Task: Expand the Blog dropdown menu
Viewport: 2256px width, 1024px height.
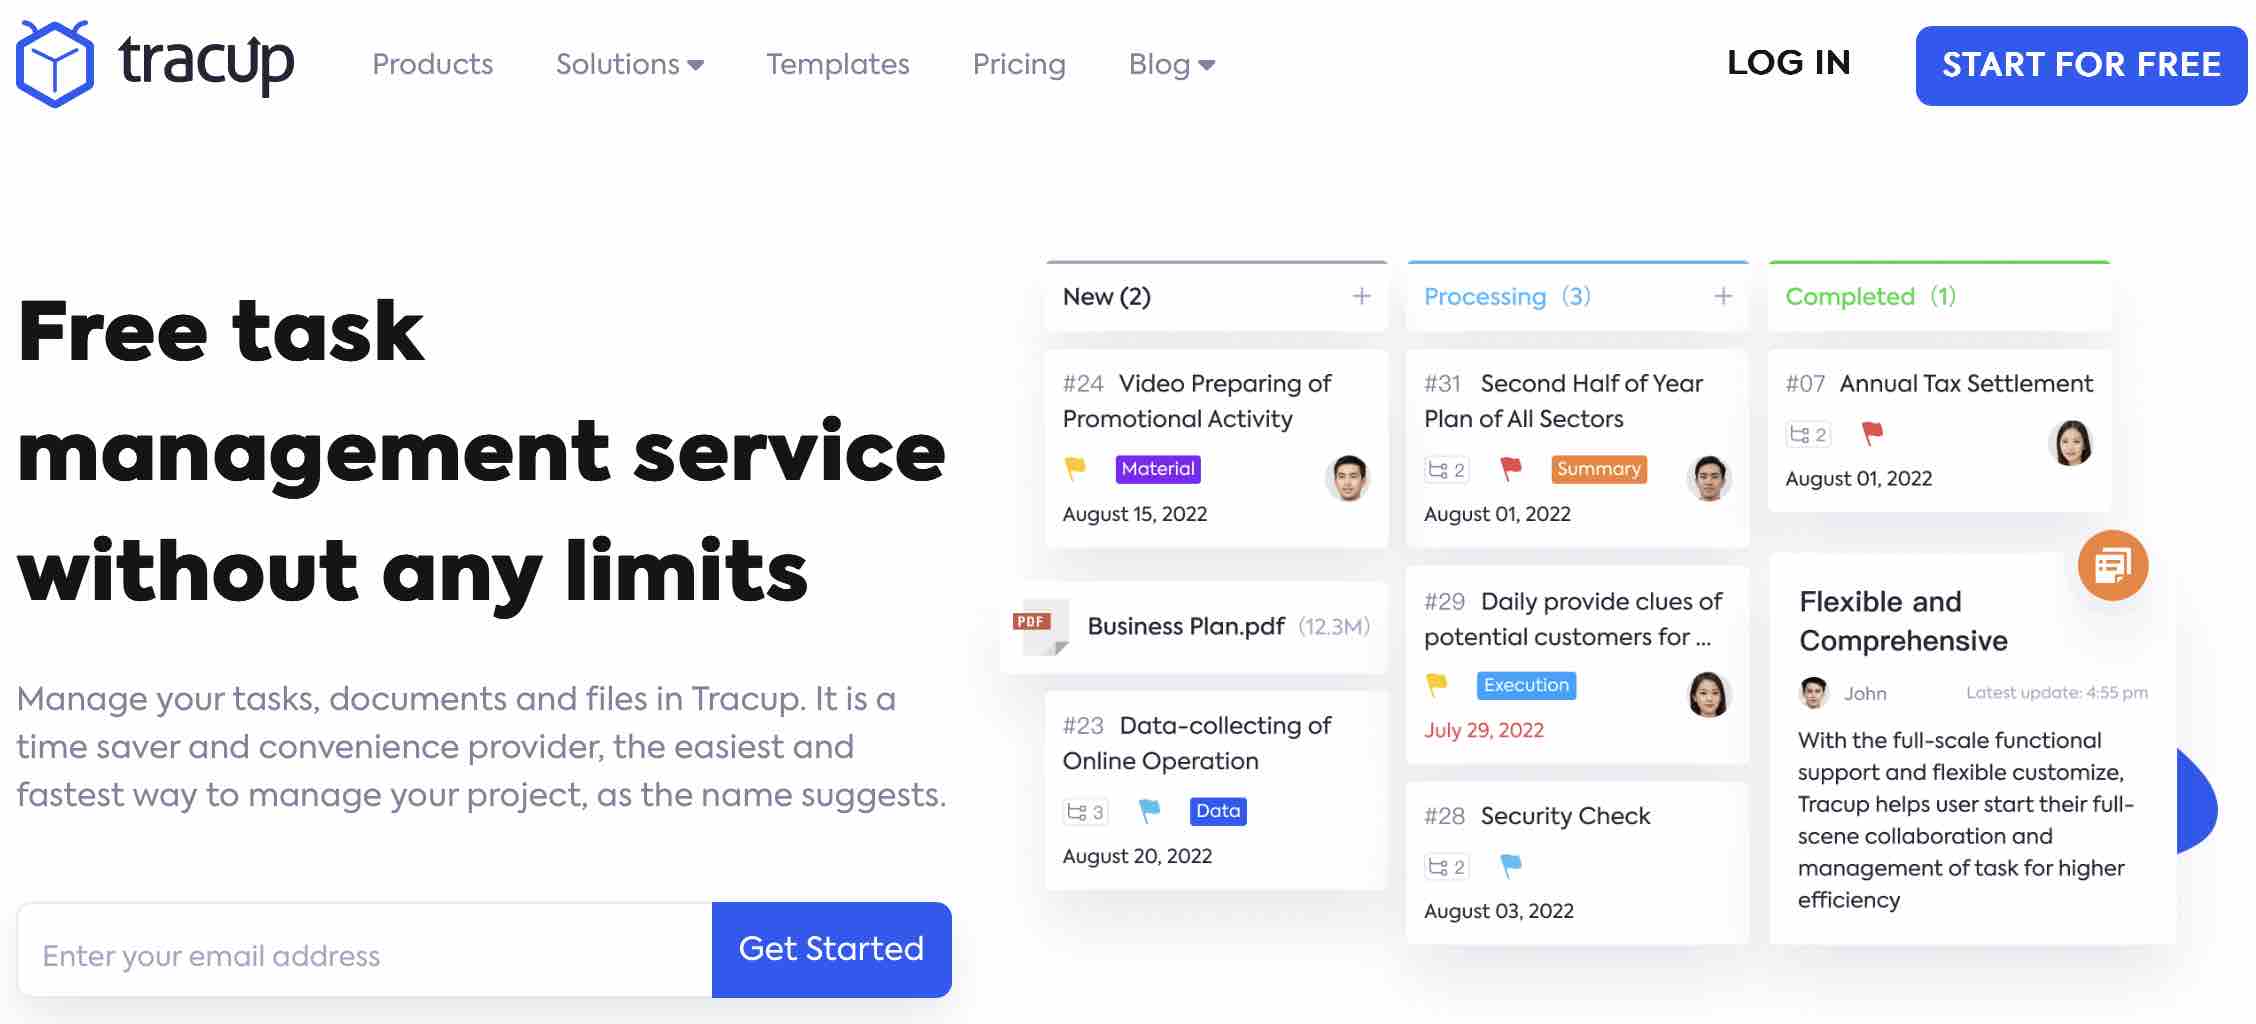Action: pyautogui.click(x=1171, y=65)
